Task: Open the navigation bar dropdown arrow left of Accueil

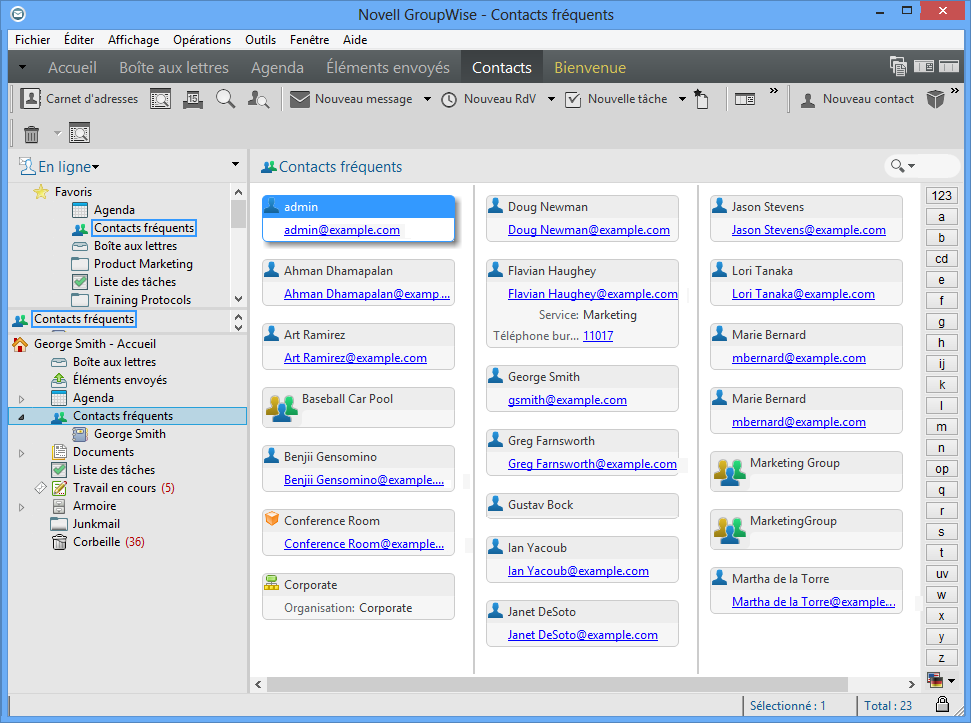Action: 22,67
